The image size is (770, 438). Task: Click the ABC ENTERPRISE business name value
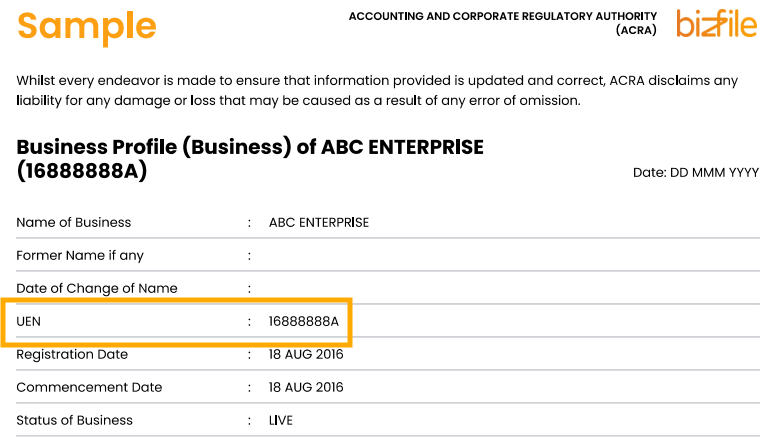click(319, 222)
